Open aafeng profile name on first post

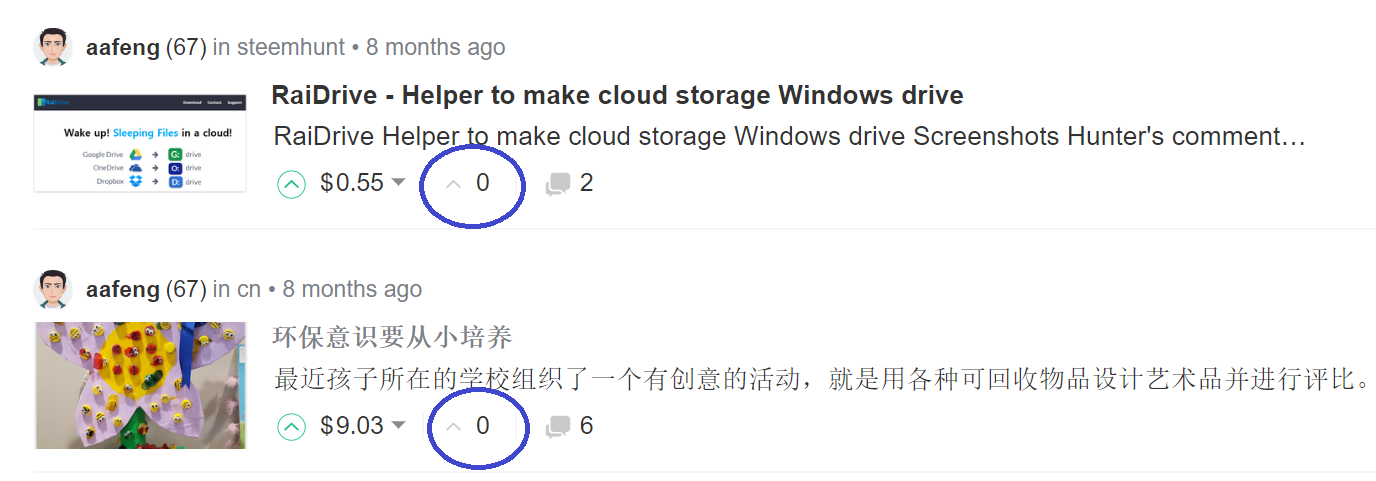click(123, 47)
